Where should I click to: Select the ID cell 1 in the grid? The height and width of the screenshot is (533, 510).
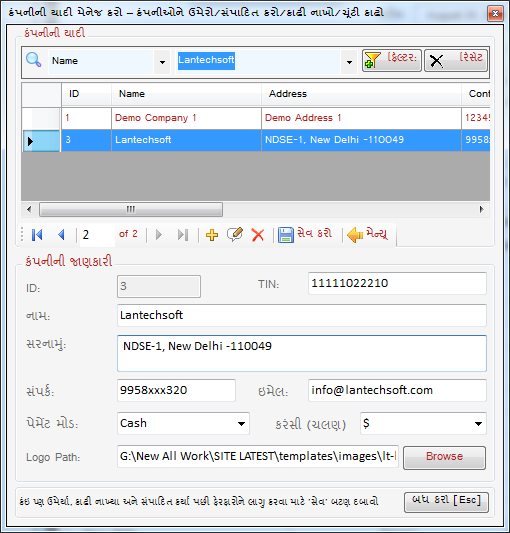(x=86, y=118)
